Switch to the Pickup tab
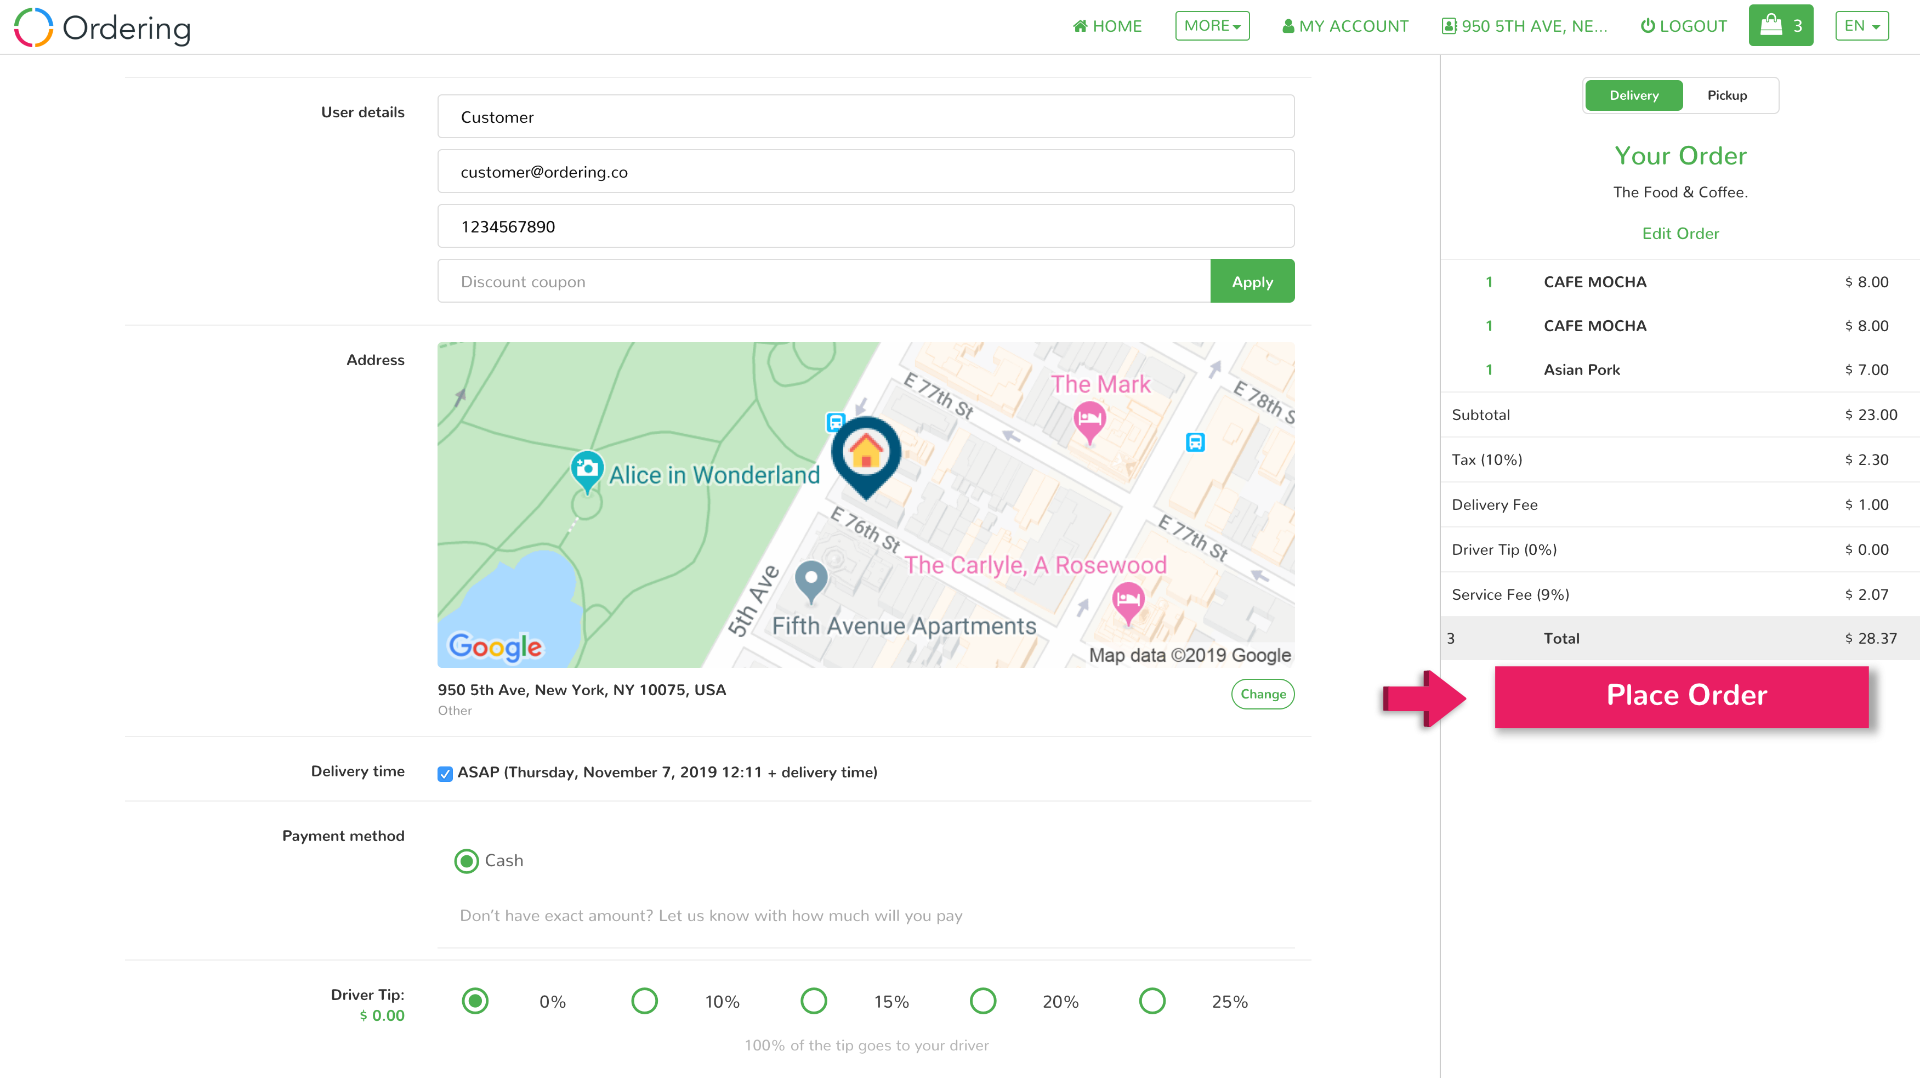Viewport: 1920px width, 1080px height. point(1727,95)
